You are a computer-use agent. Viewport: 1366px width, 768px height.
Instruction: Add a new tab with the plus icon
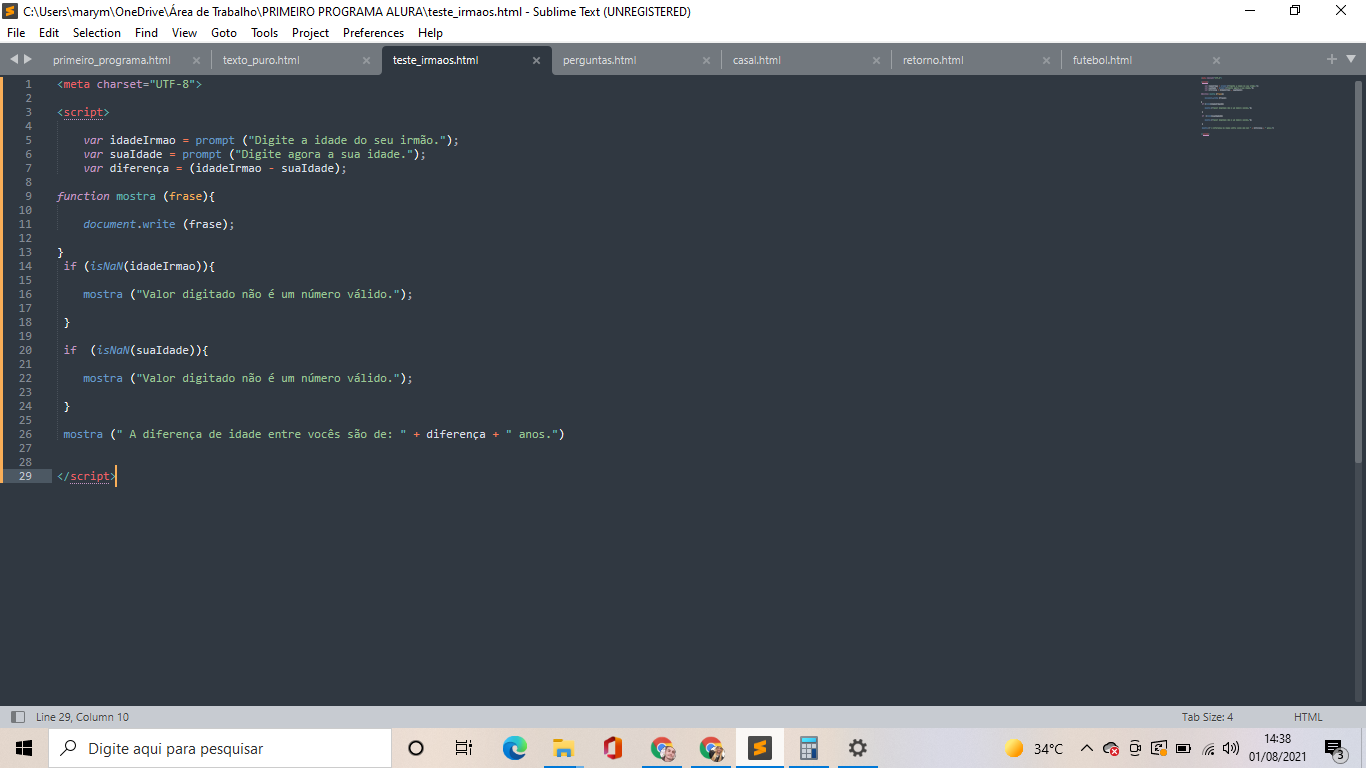[1332, 60]
